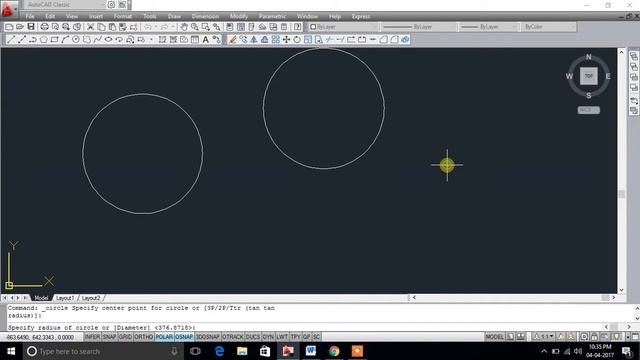Click the Cut scissors icon
The image size is (640, 360).
click(90, 27)
